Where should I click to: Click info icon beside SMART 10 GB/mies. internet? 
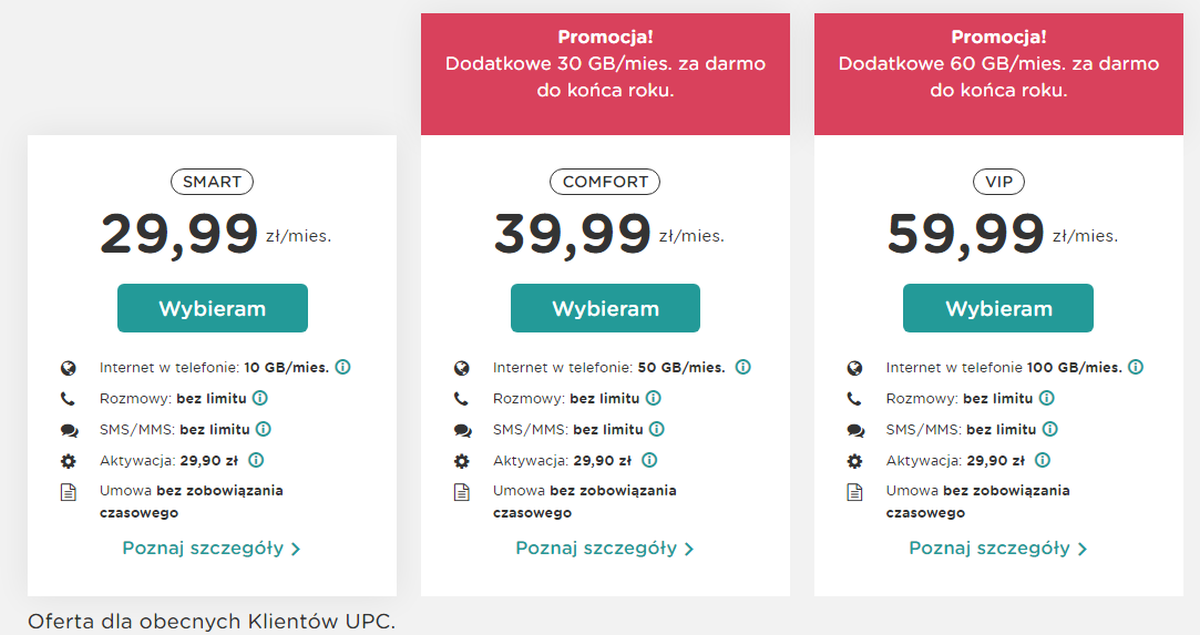(x=343, y=367)
